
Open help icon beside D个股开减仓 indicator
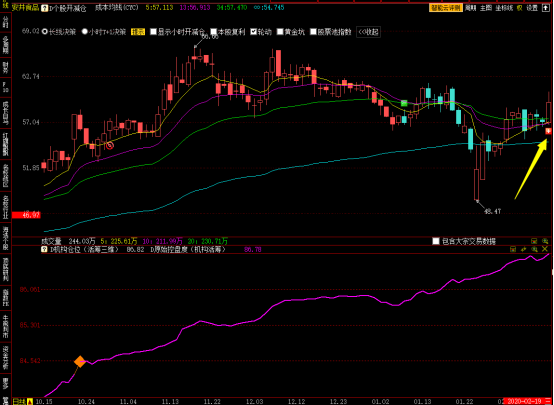coord(45,8)
